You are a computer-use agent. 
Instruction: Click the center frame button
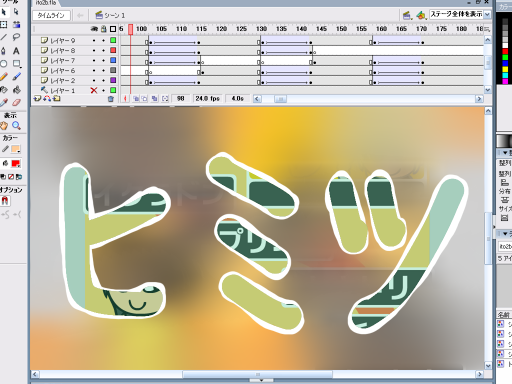[125, 99]
